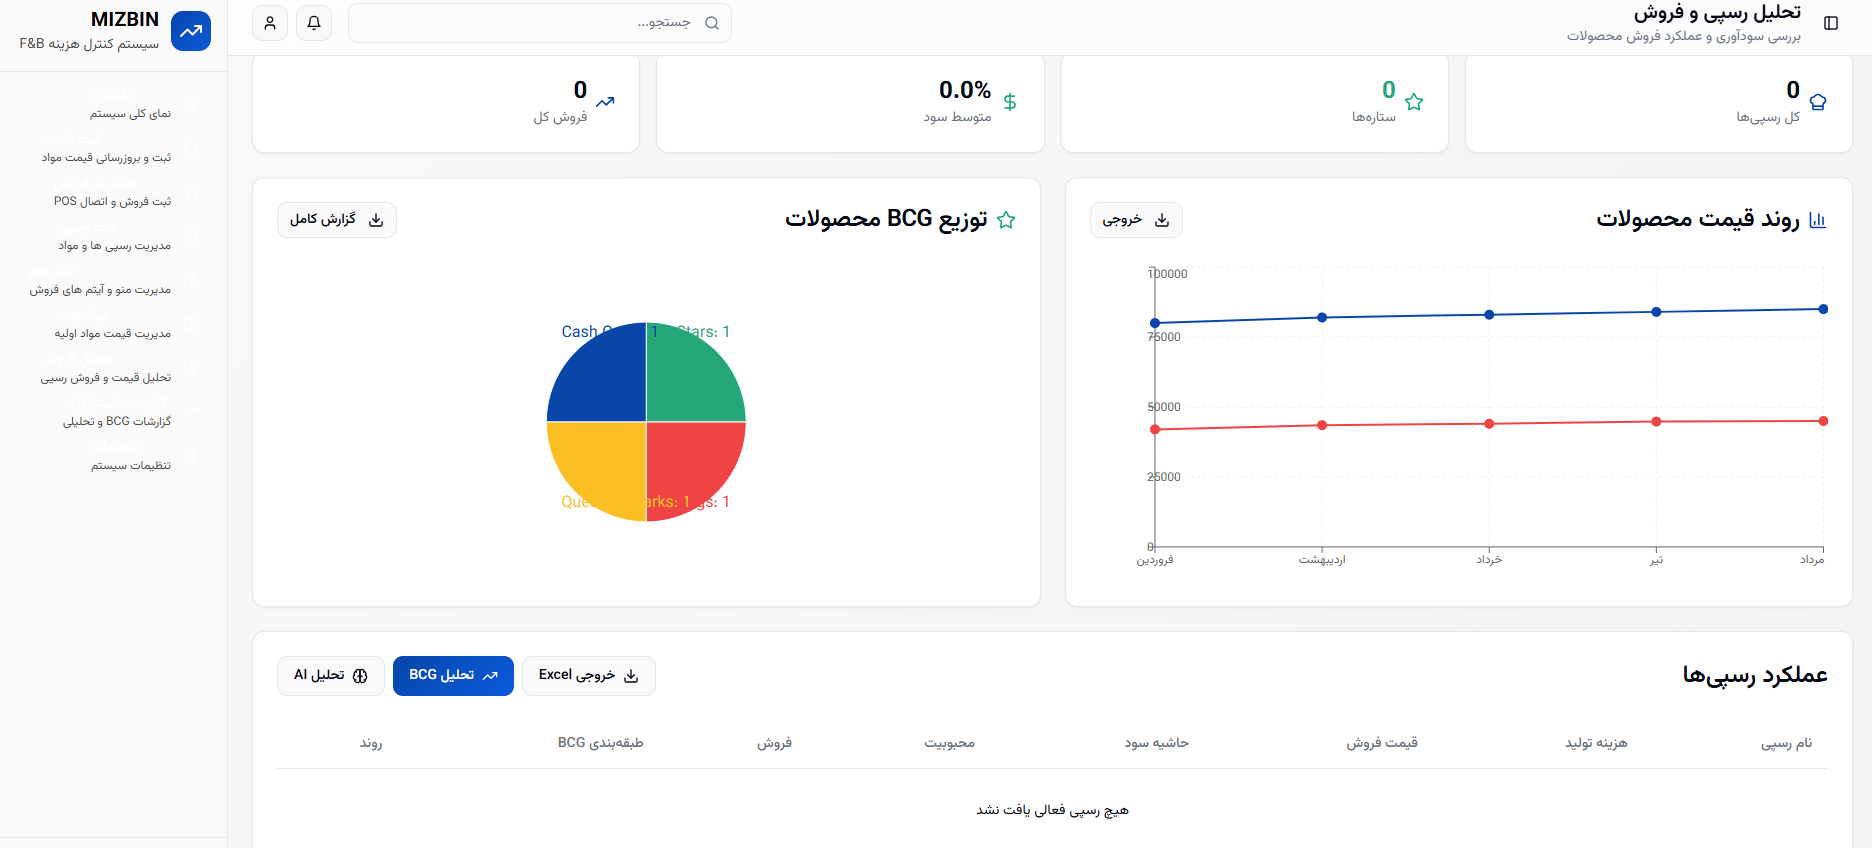
Task: Click the dollar sign profit icon
Action: [x=1010, y=102]
